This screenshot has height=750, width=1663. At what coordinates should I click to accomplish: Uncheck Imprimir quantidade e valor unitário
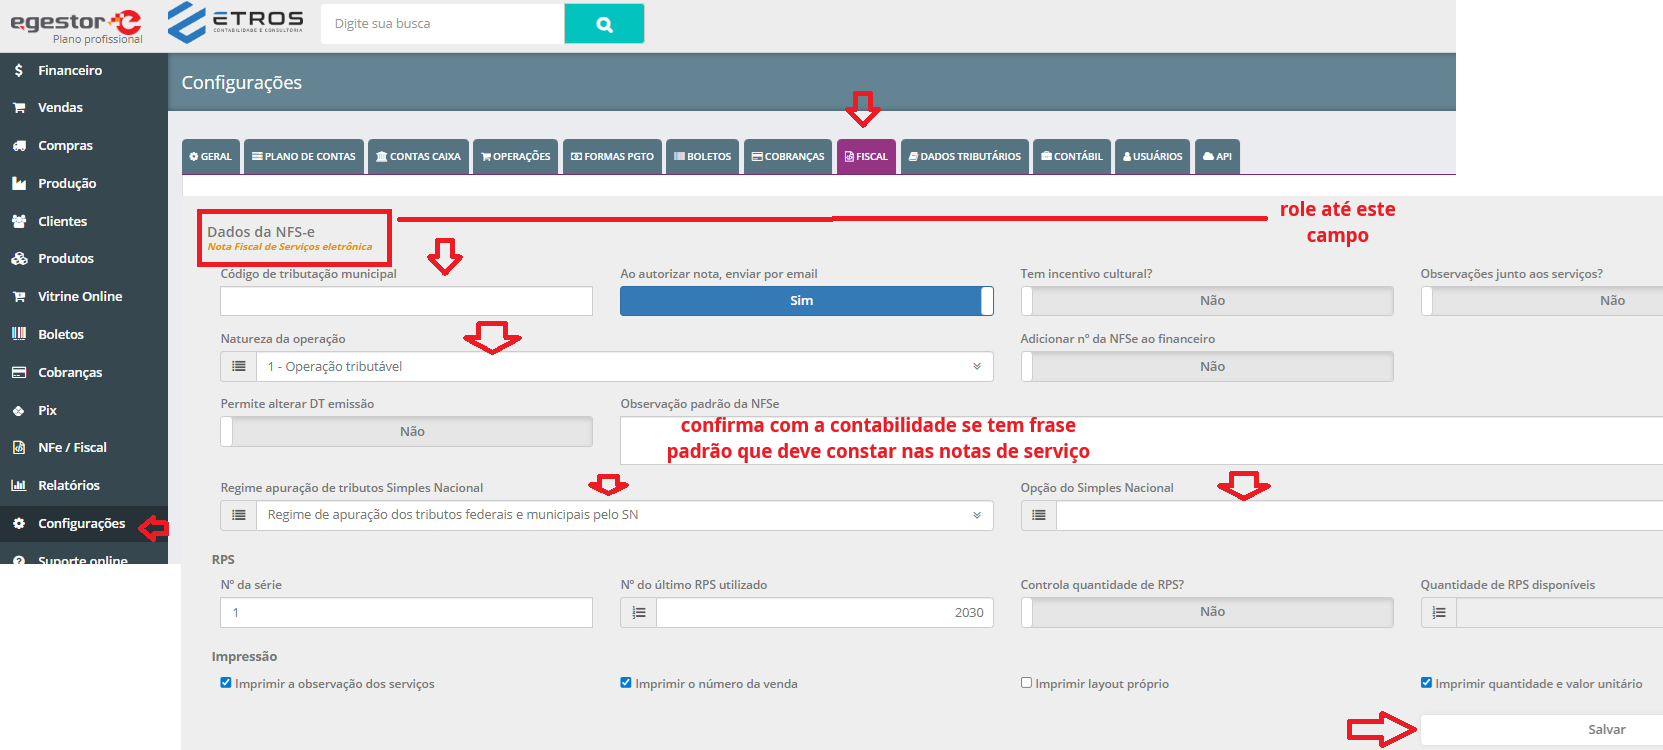[x=1426, y=683]
